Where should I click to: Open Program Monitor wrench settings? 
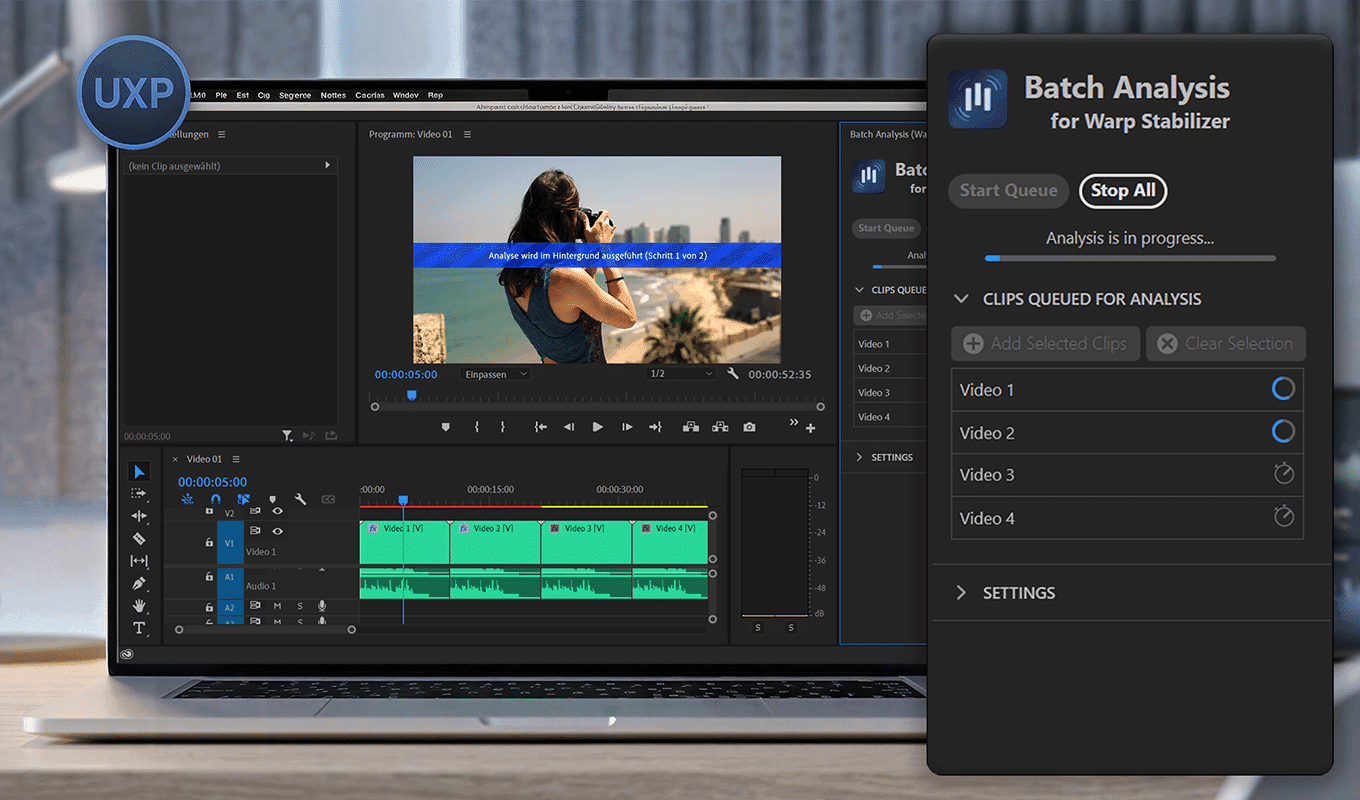point(733,374)
